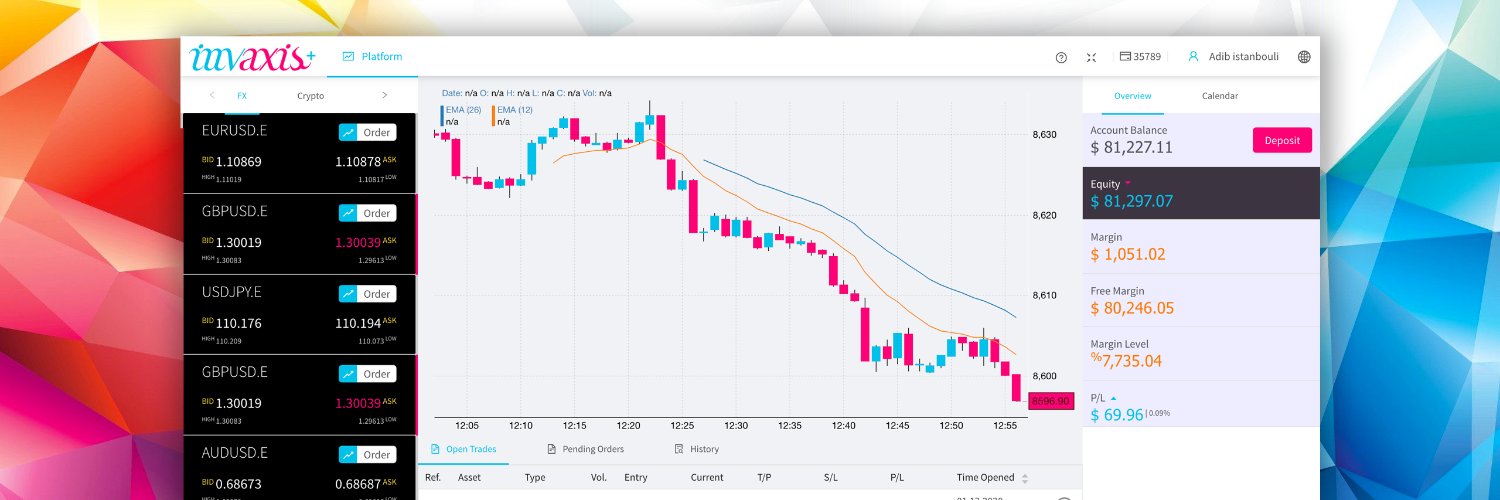Go to previous asset category with left chevron
The width and height of the screenshot is (1500, 500).
(x=212, y=96)
